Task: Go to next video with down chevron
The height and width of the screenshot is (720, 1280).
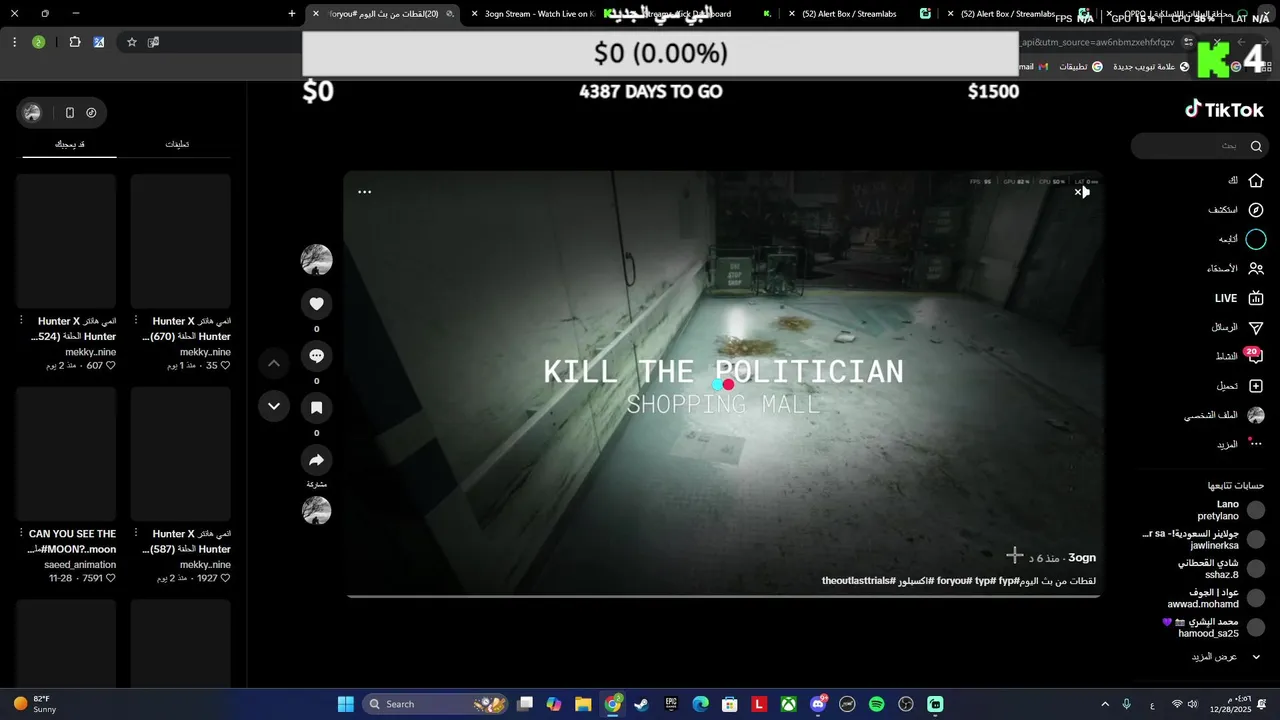Action: (274, 406)
